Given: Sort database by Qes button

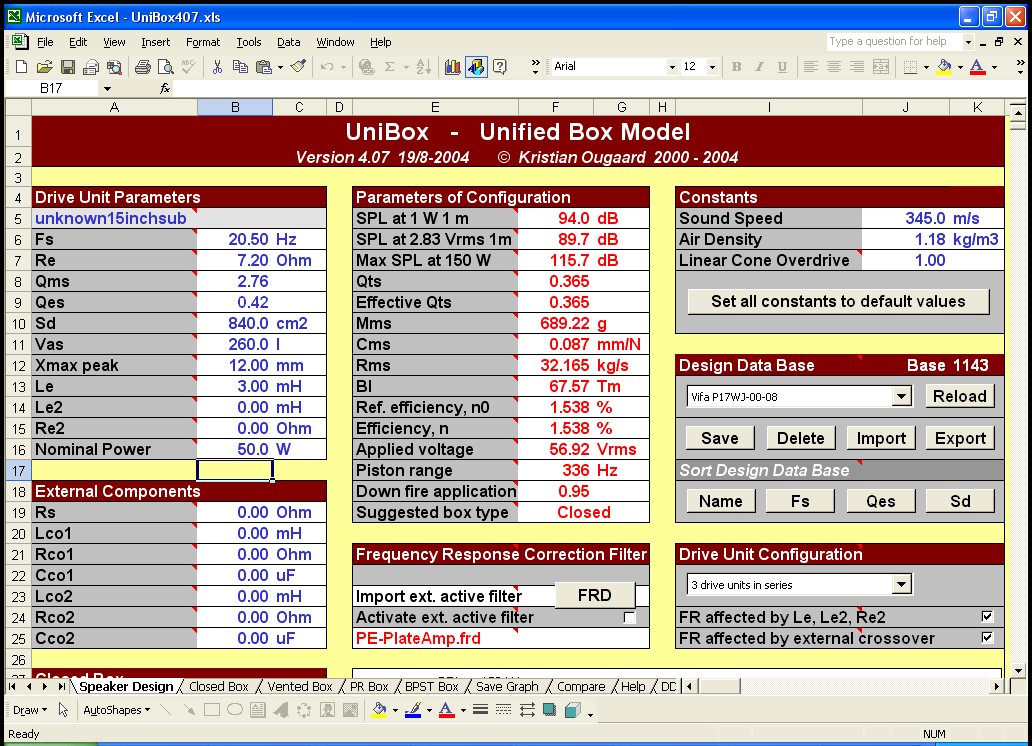Looking at the screenshot, I should pos(881,501).
